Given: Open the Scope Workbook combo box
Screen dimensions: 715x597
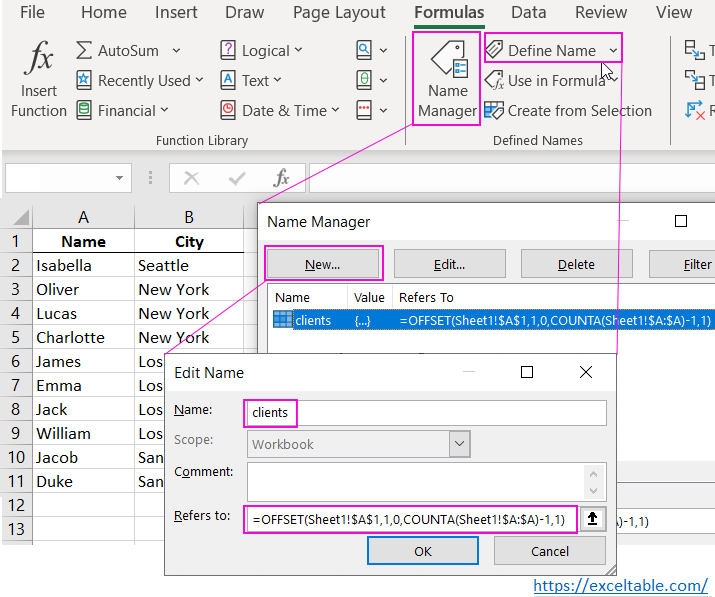Looking at the screenshot, I should point(358,444).
